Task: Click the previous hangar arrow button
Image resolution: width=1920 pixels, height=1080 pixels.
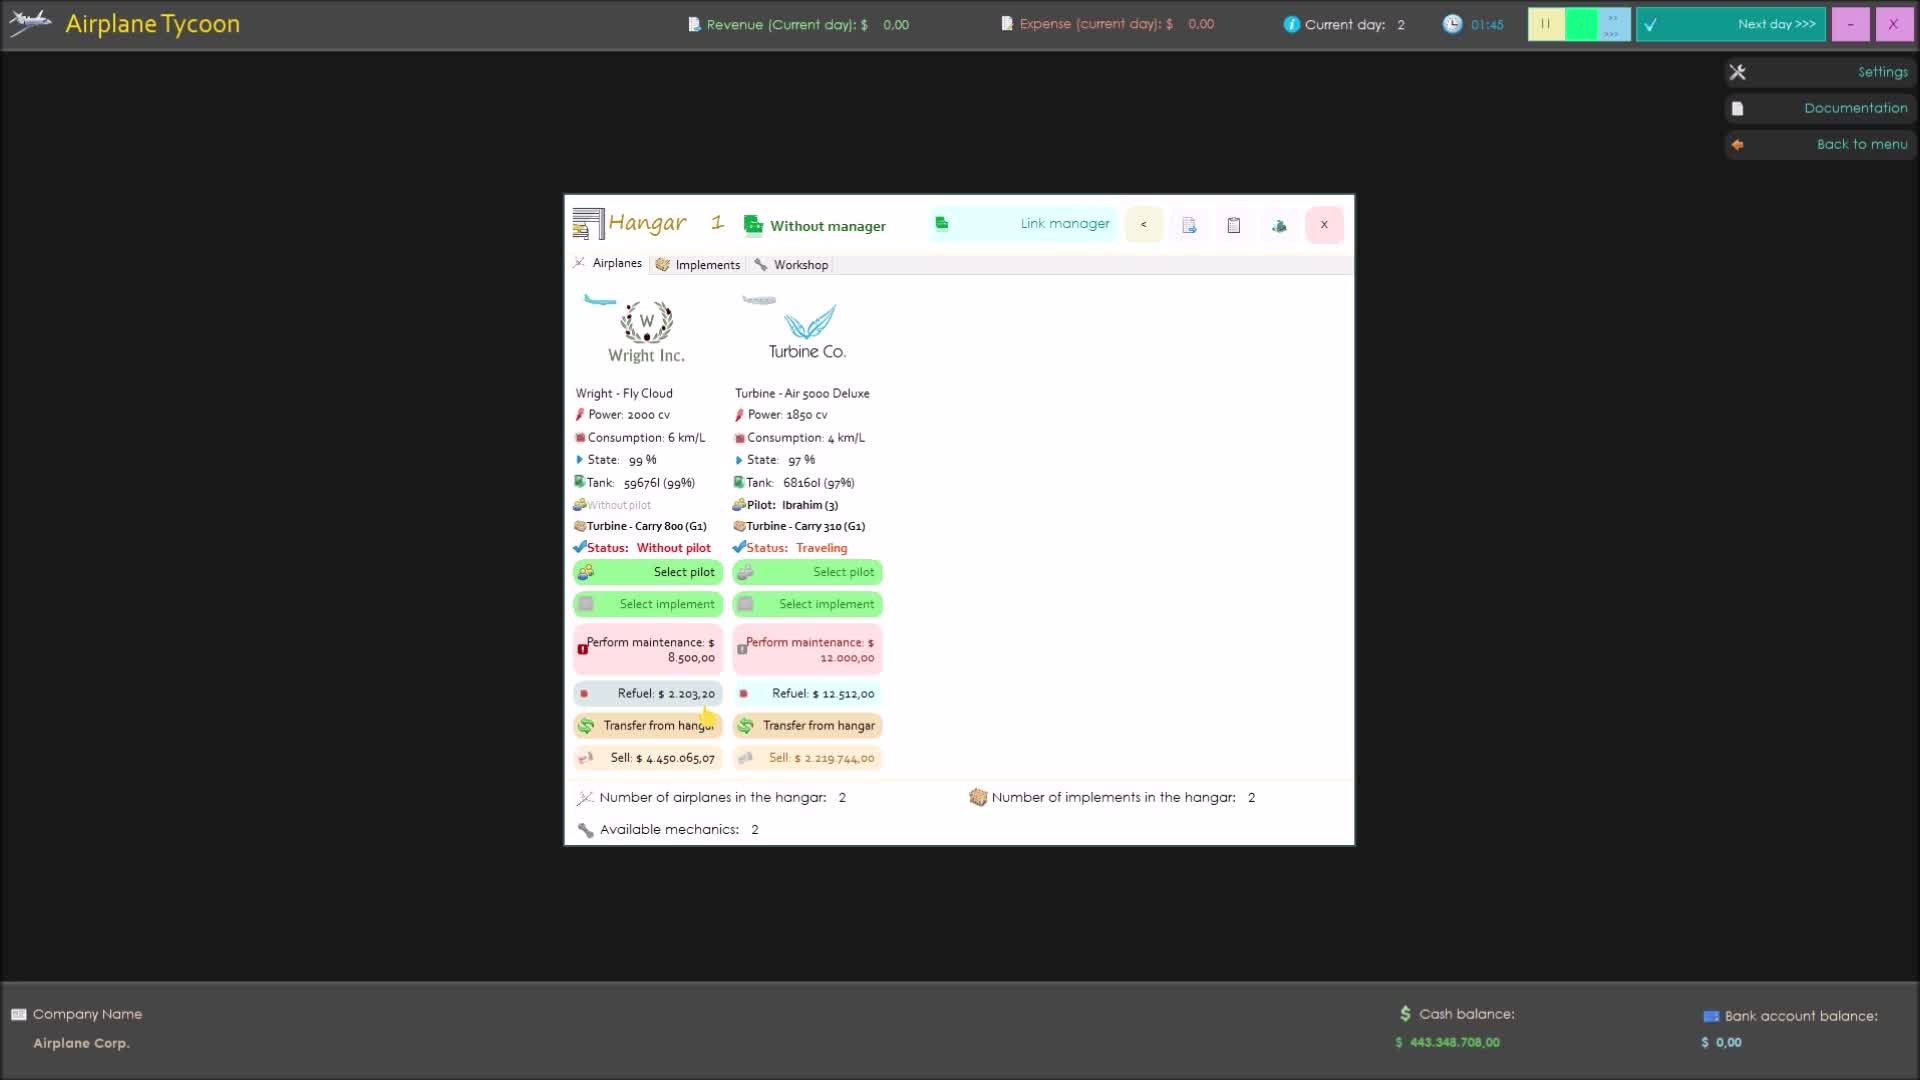Action: (1144, 225)
